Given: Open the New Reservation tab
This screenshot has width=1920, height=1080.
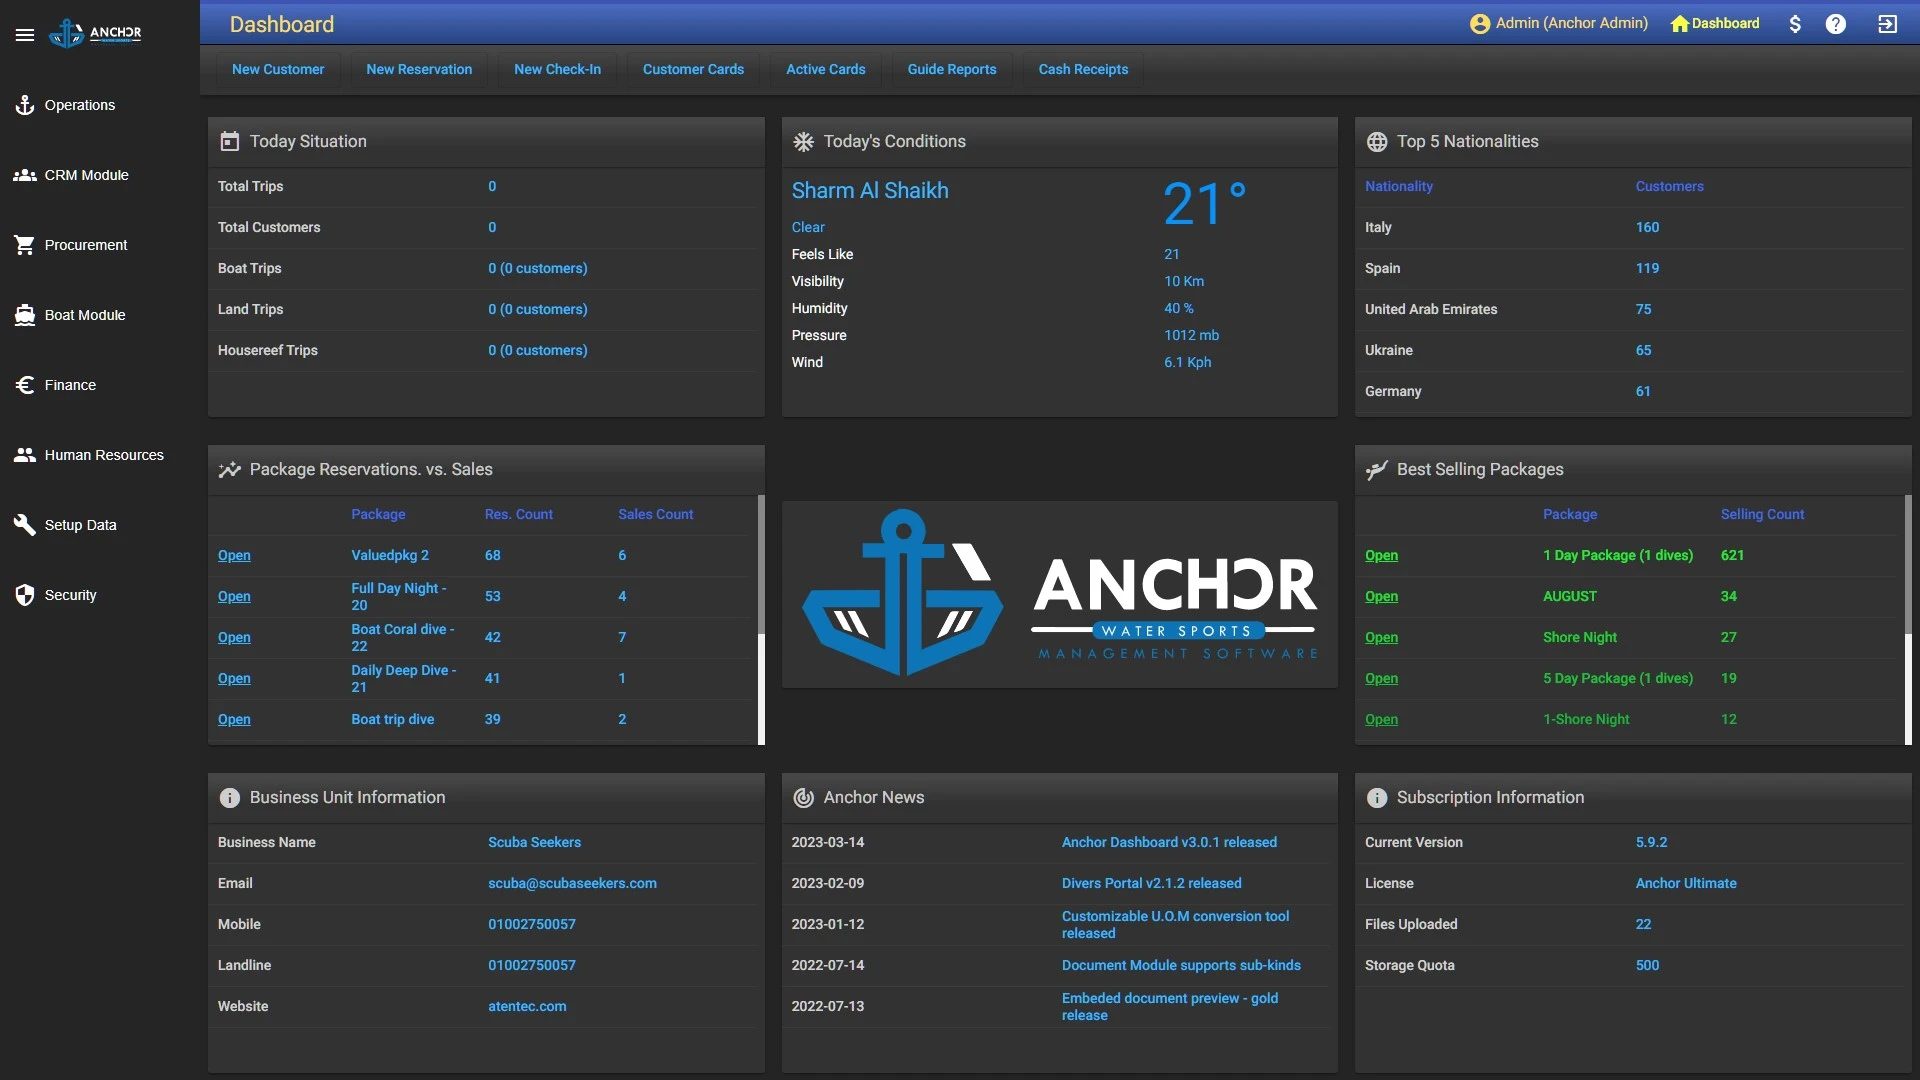Looking at the screenshot, I should [x=418, y=69].
